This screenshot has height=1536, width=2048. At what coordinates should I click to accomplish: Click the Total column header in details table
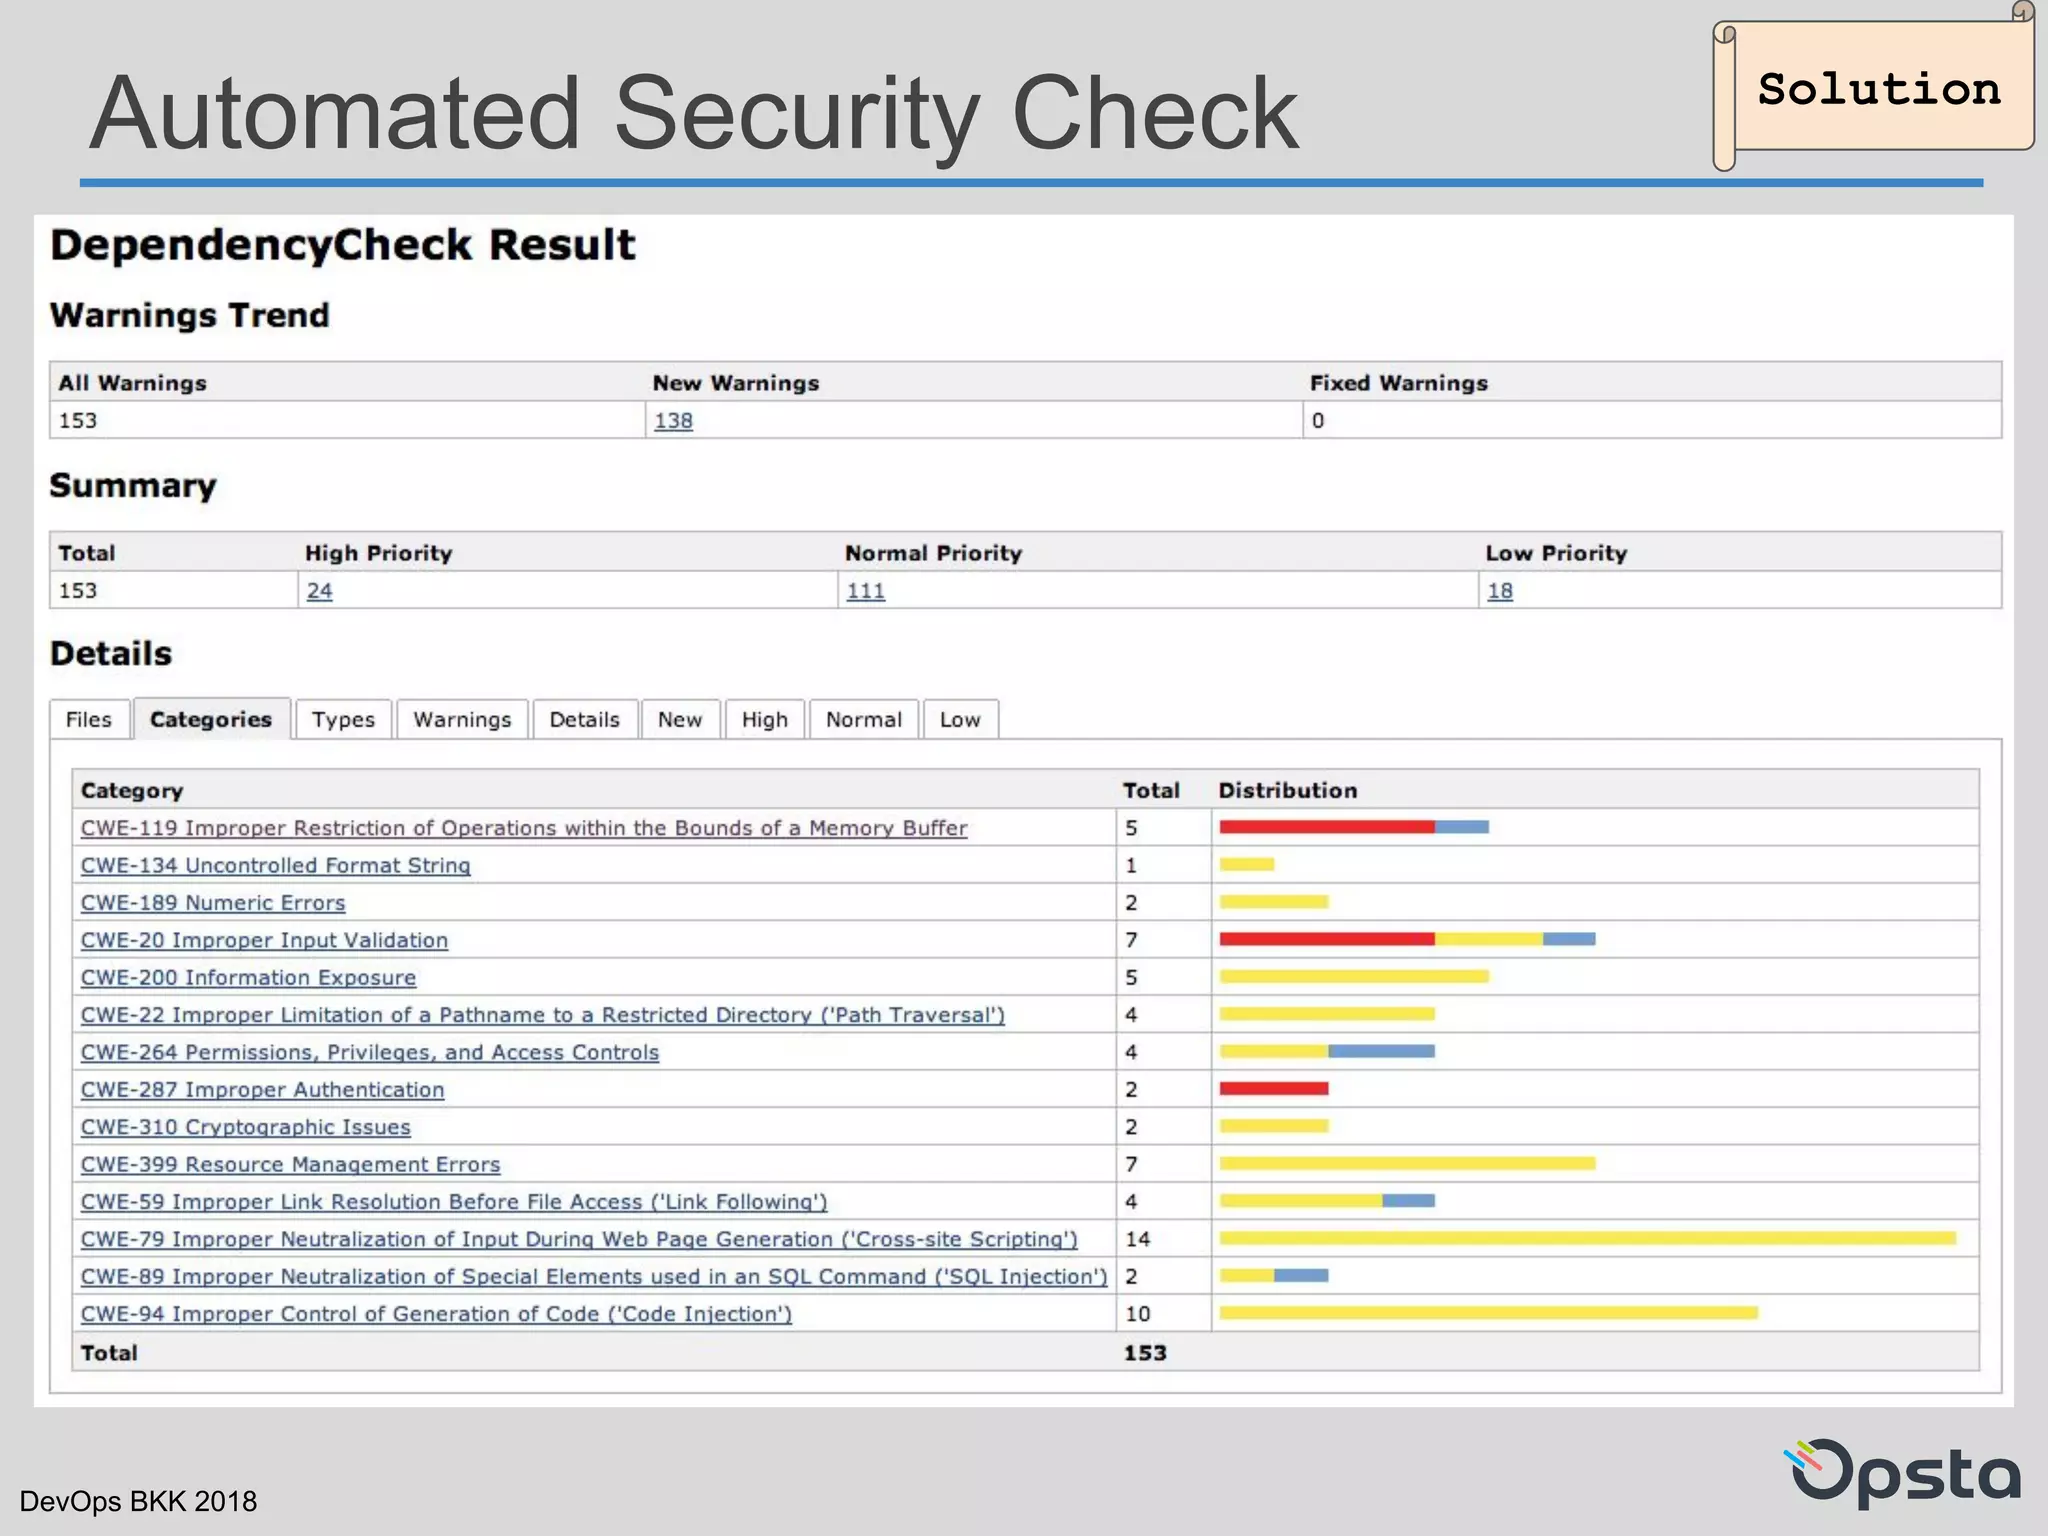point(1151,790)
